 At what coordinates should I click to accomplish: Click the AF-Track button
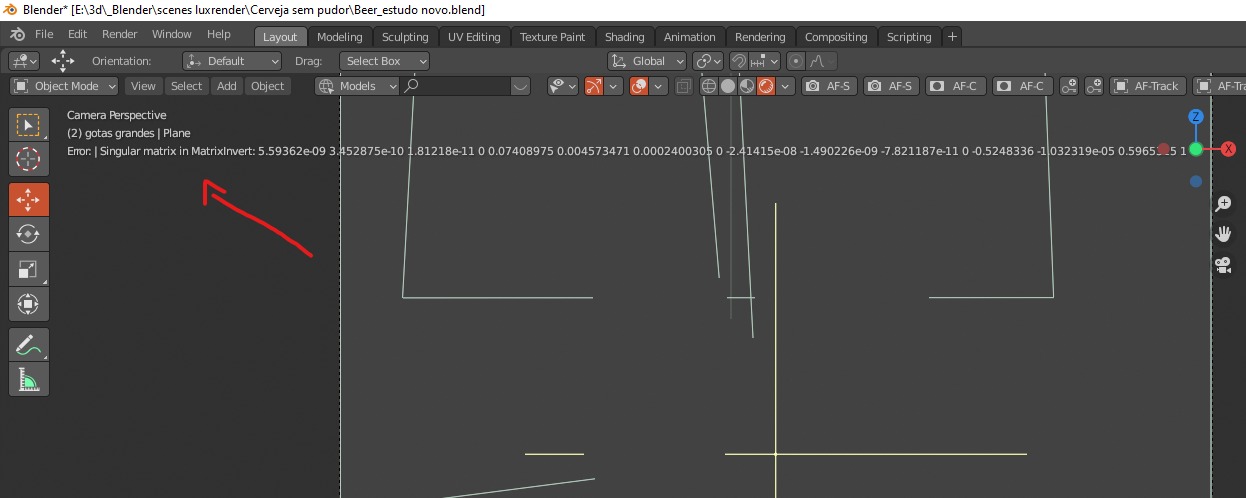tap(1147, 86)
